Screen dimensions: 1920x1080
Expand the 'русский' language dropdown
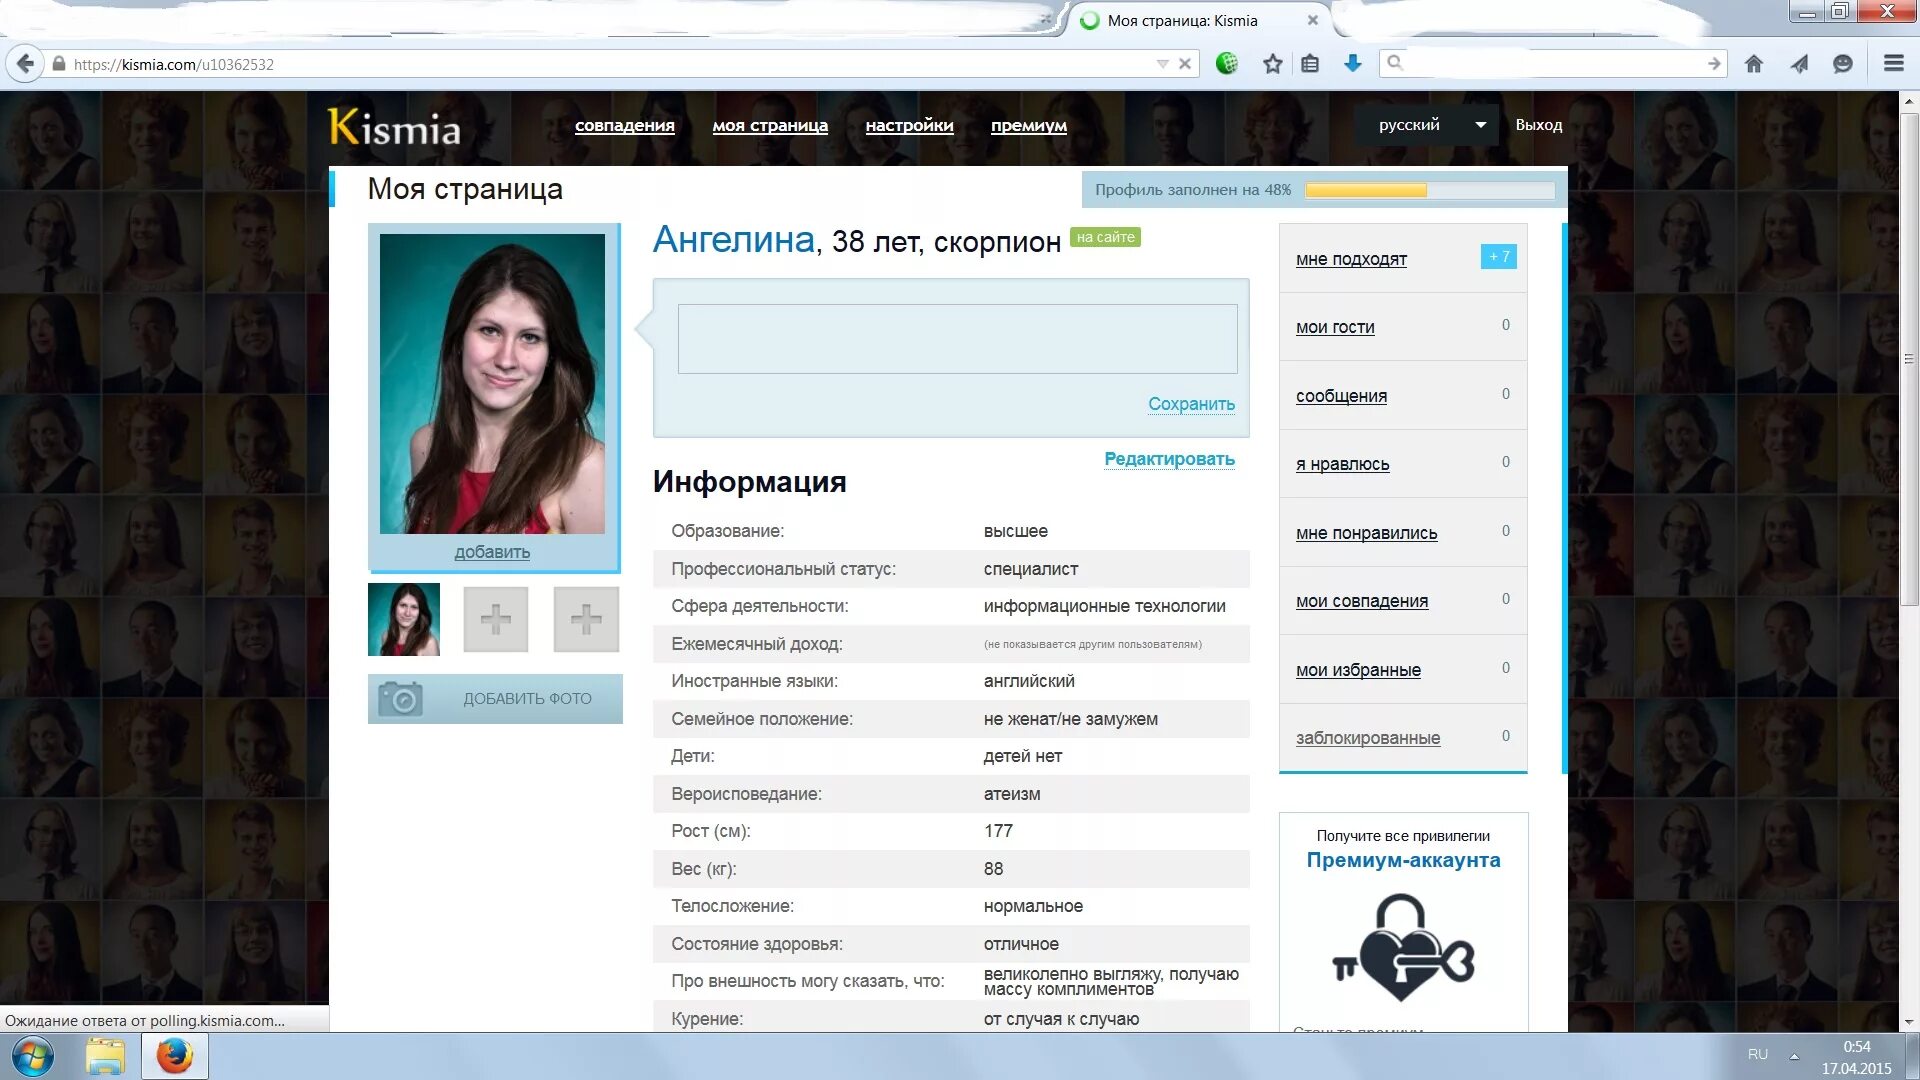1427,125
